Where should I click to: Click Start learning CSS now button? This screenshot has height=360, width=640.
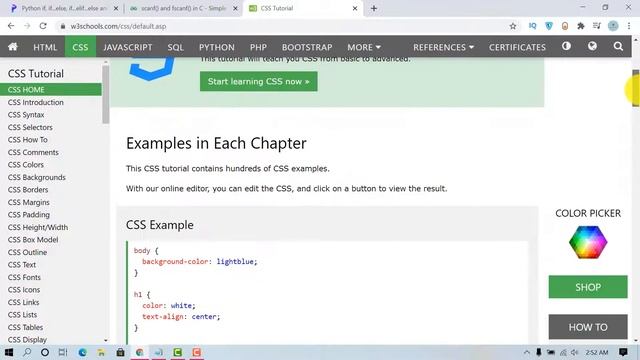[258, 81]
